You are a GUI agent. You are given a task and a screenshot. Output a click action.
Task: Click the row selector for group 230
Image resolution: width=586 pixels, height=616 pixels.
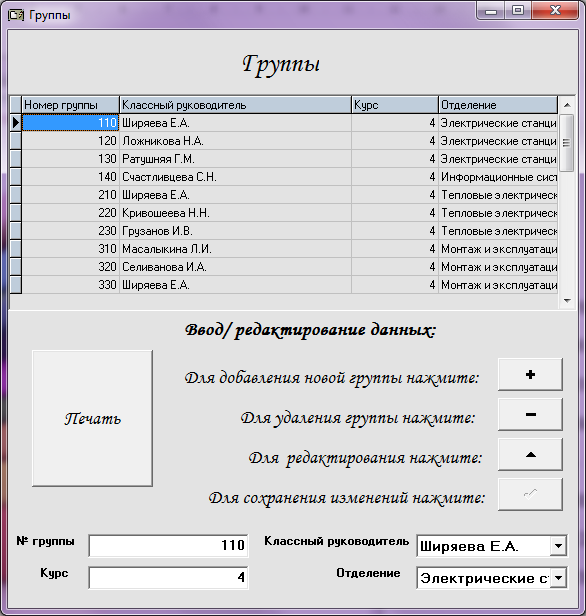pyautogui.click(x=15, y=231)
